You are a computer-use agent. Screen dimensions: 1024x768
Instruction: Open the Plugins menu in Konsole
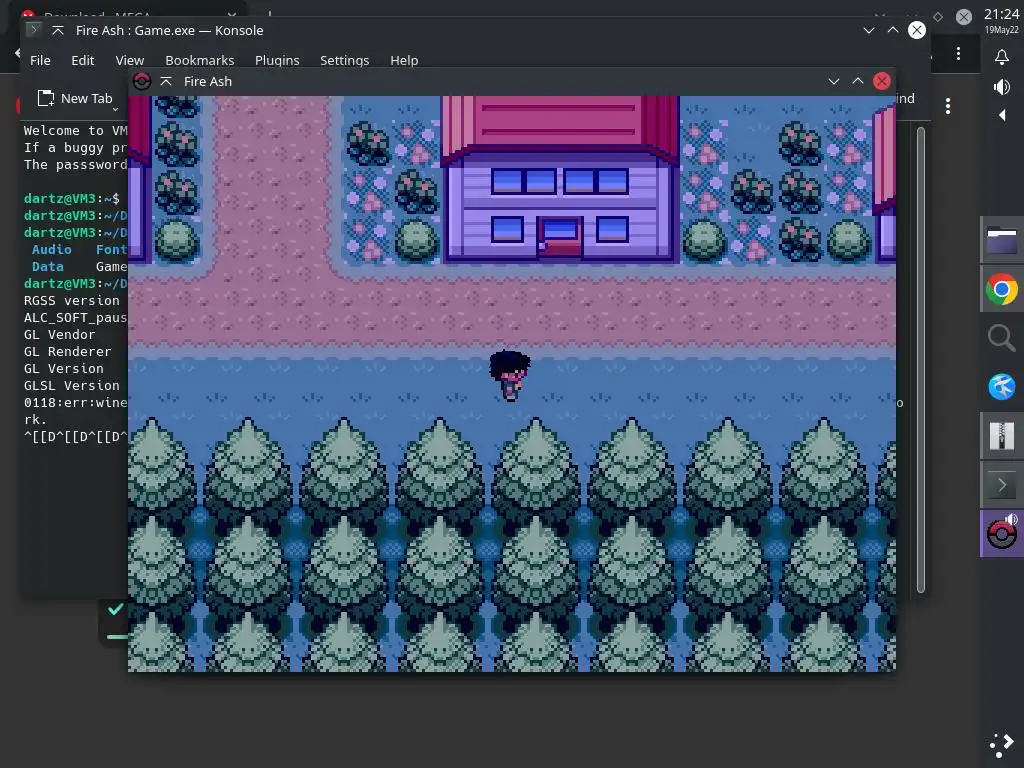(277, 60)
